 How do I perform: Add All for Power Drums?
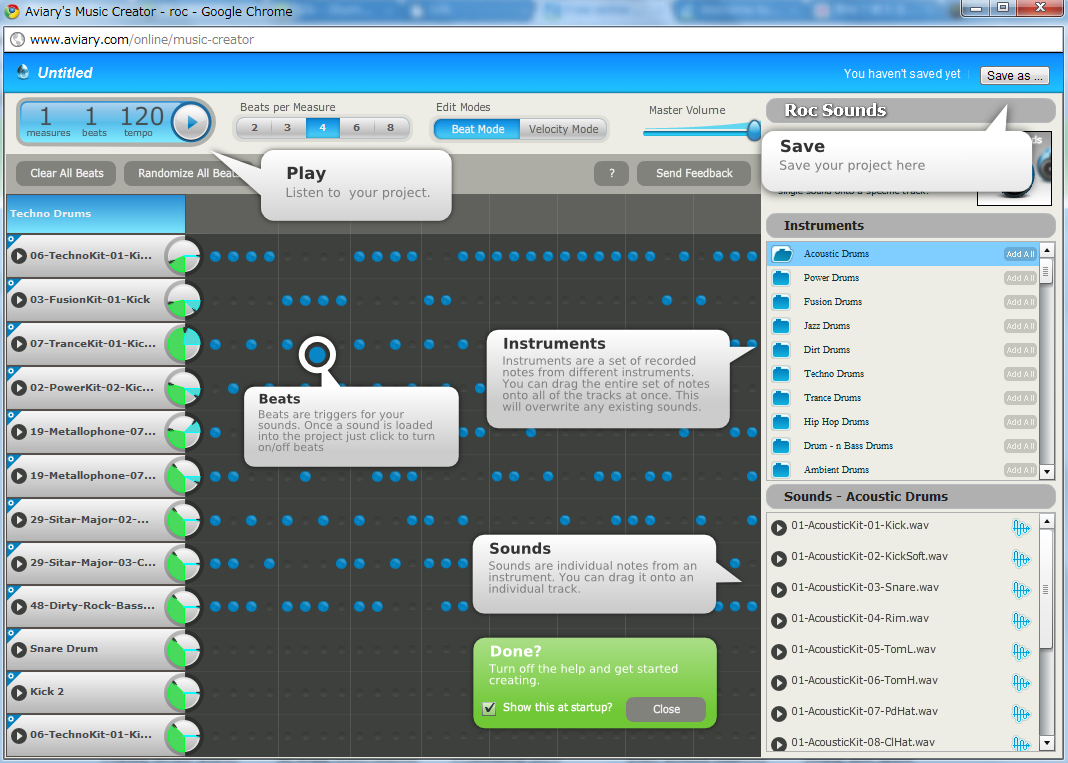click(1020, 278)
